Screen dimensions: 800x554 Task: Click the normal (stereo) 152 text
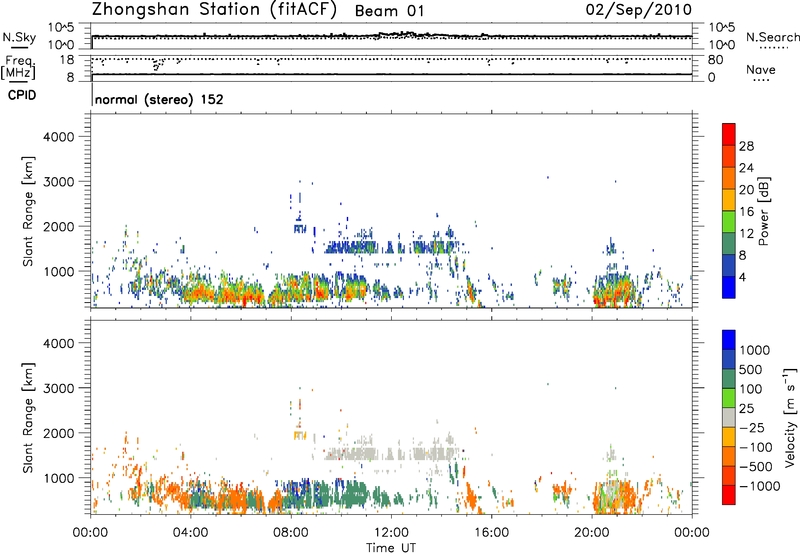(159, 99)
